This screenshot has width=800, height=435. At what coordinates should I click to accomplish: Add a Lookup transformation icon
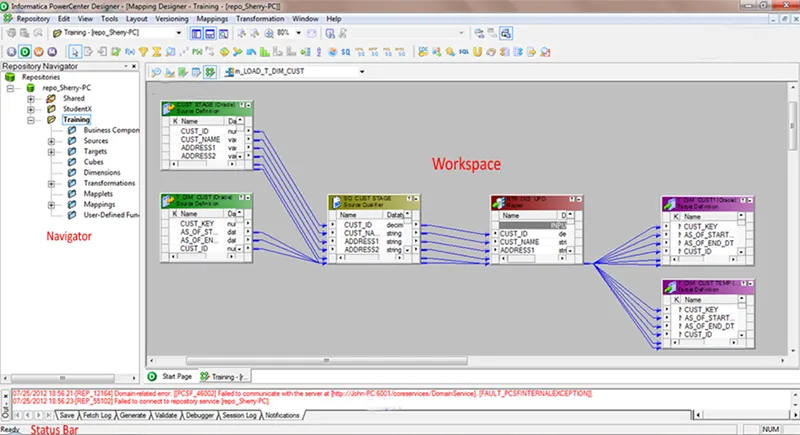[x=170, y=52]
